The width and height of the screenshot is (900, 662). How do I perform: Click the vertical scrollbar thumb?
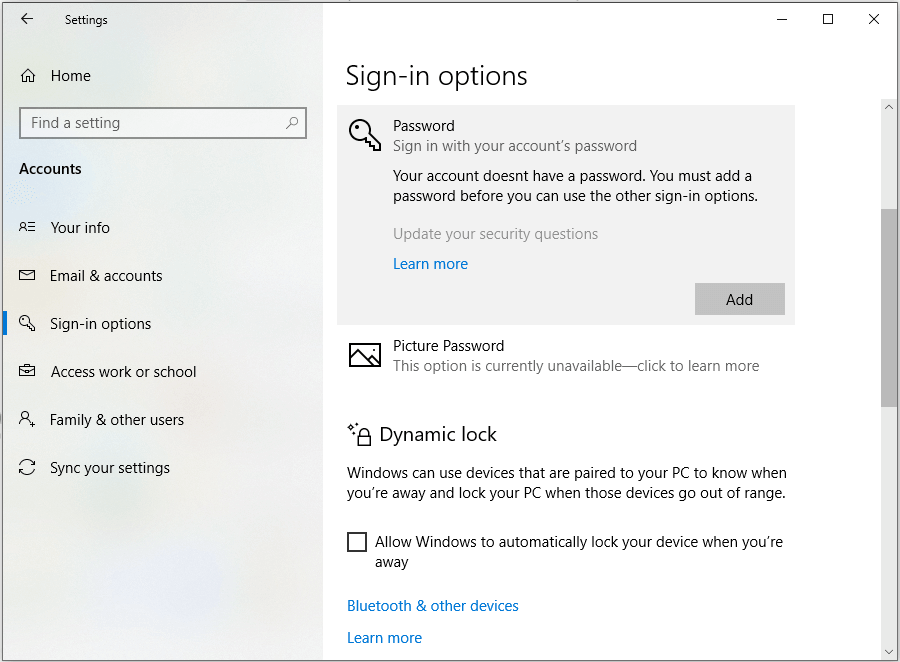point(889,306)
